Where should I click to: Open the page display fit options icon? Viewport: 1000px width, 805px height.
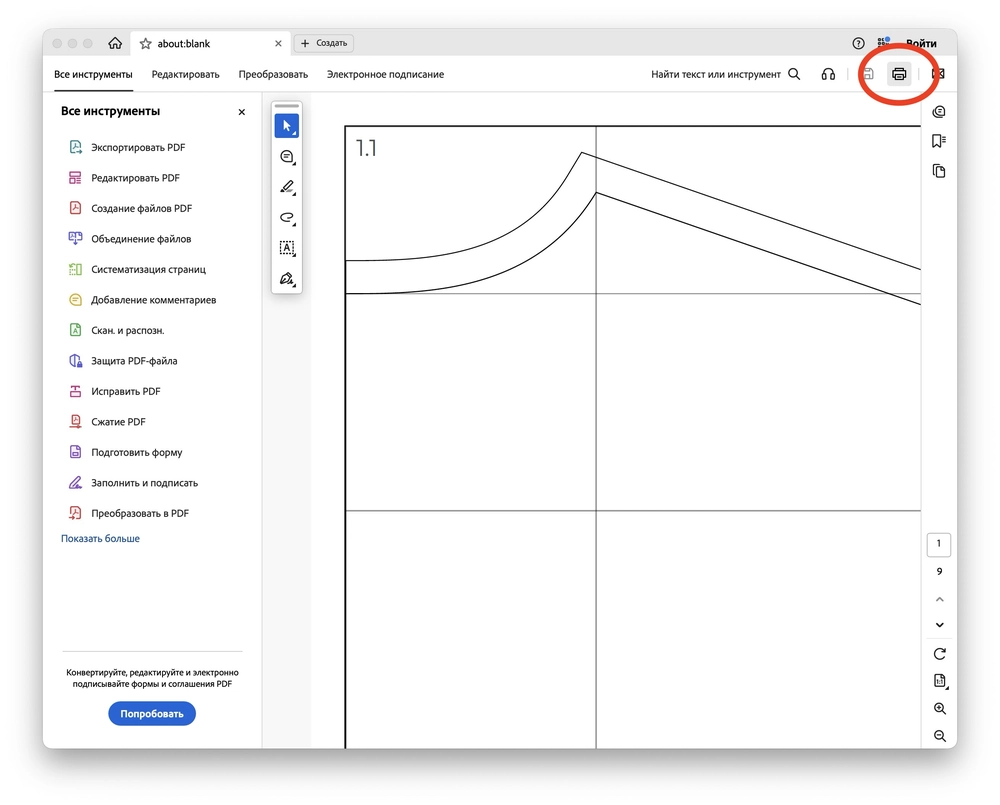point(940,681)
